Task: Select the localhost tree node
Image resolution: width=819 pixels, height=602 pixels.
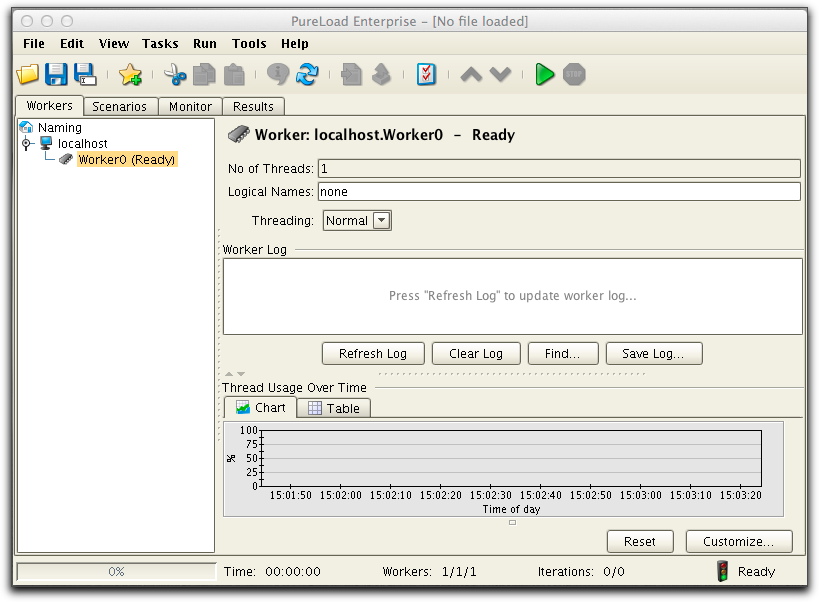Action: click(83, 143)
